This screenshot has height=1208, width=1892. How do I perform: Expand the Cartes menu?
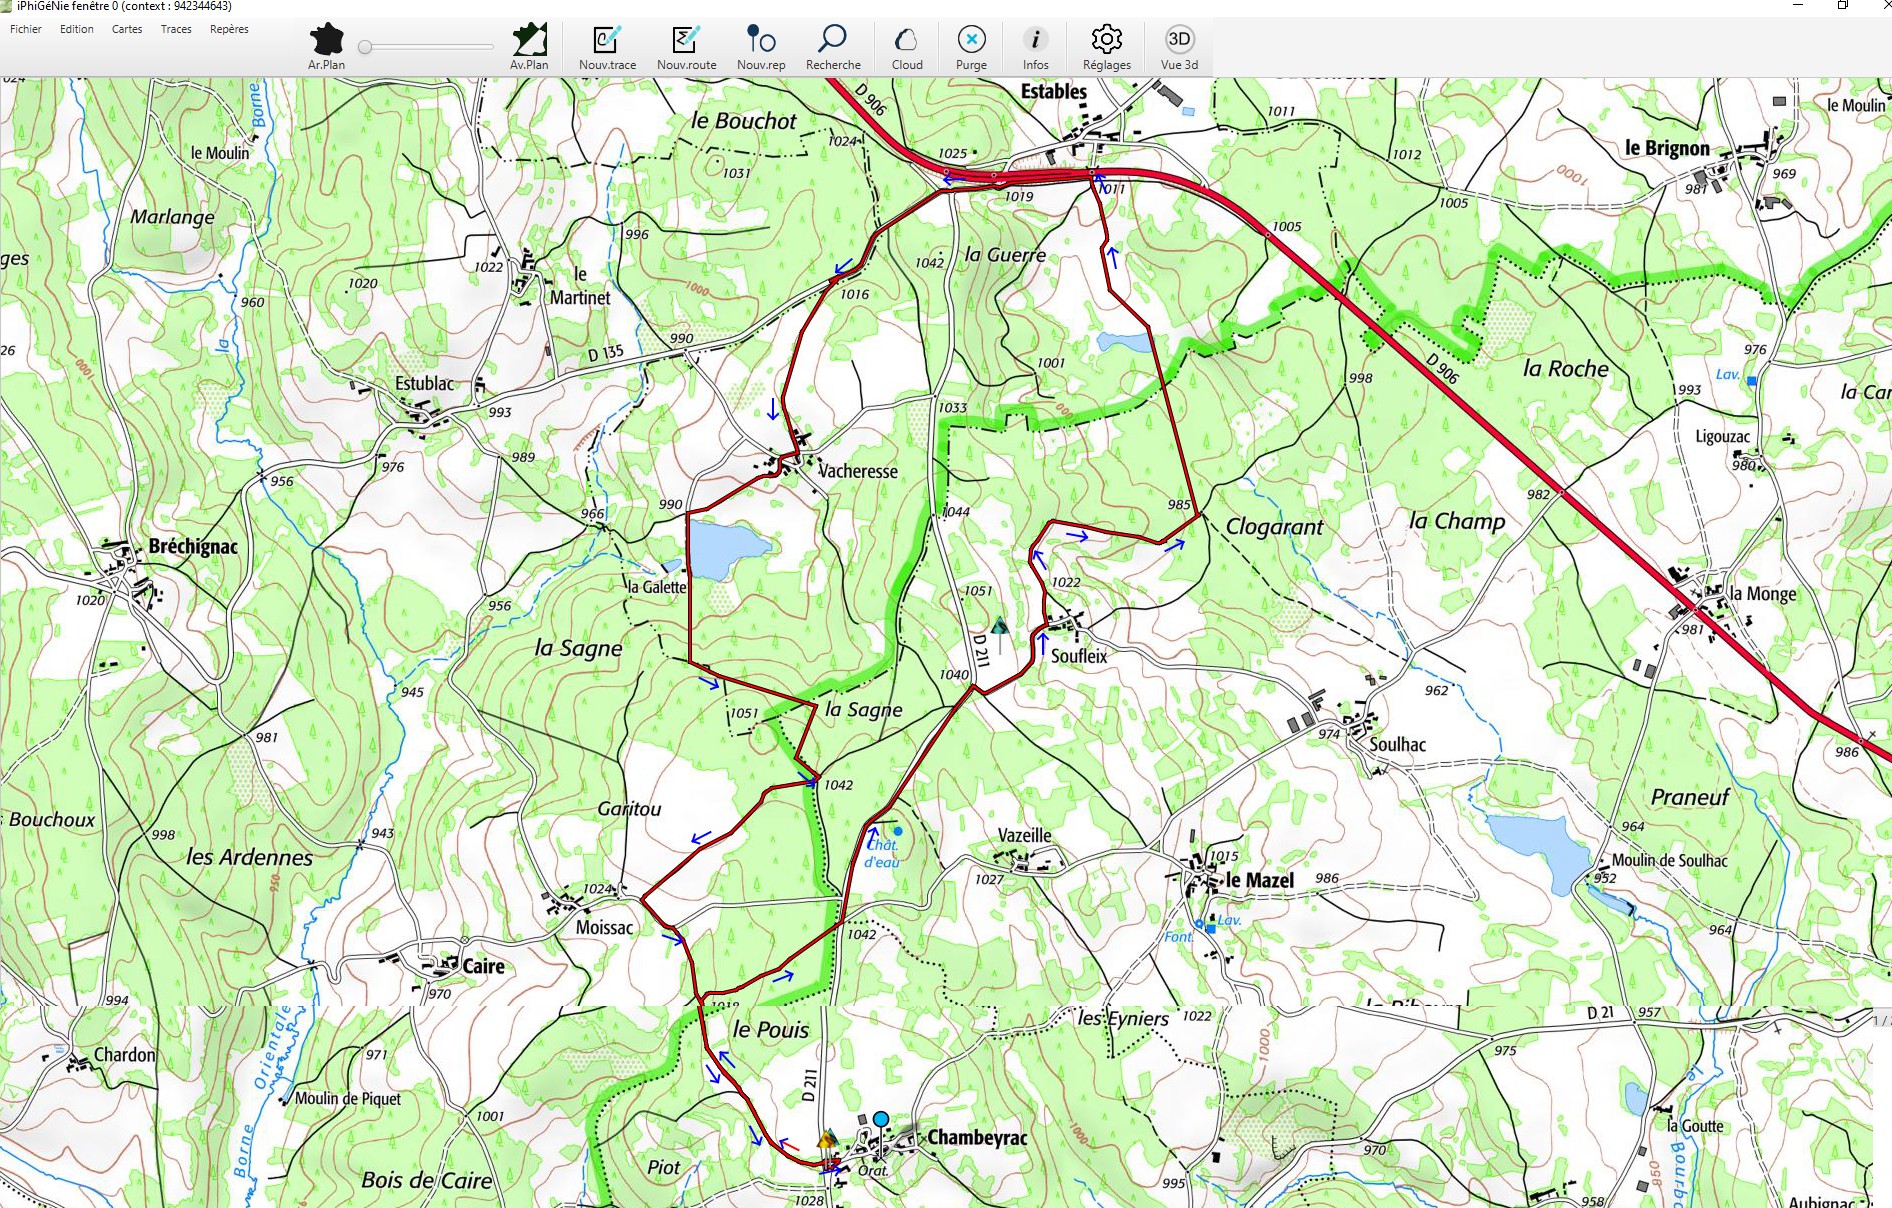(127, 29)
